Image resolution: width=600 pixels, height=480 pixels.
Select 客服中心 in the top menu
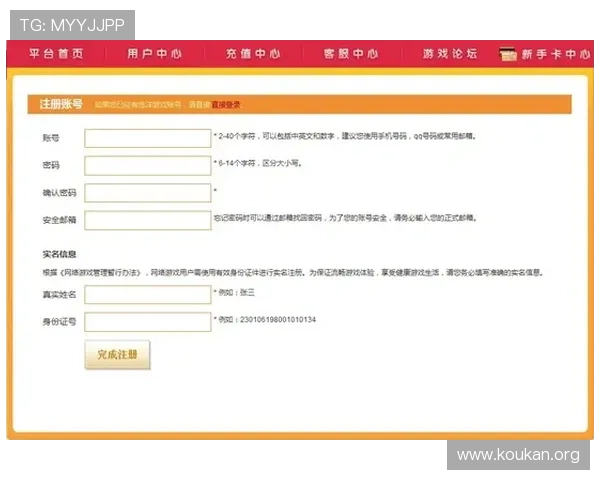click(x=351, y=54)
